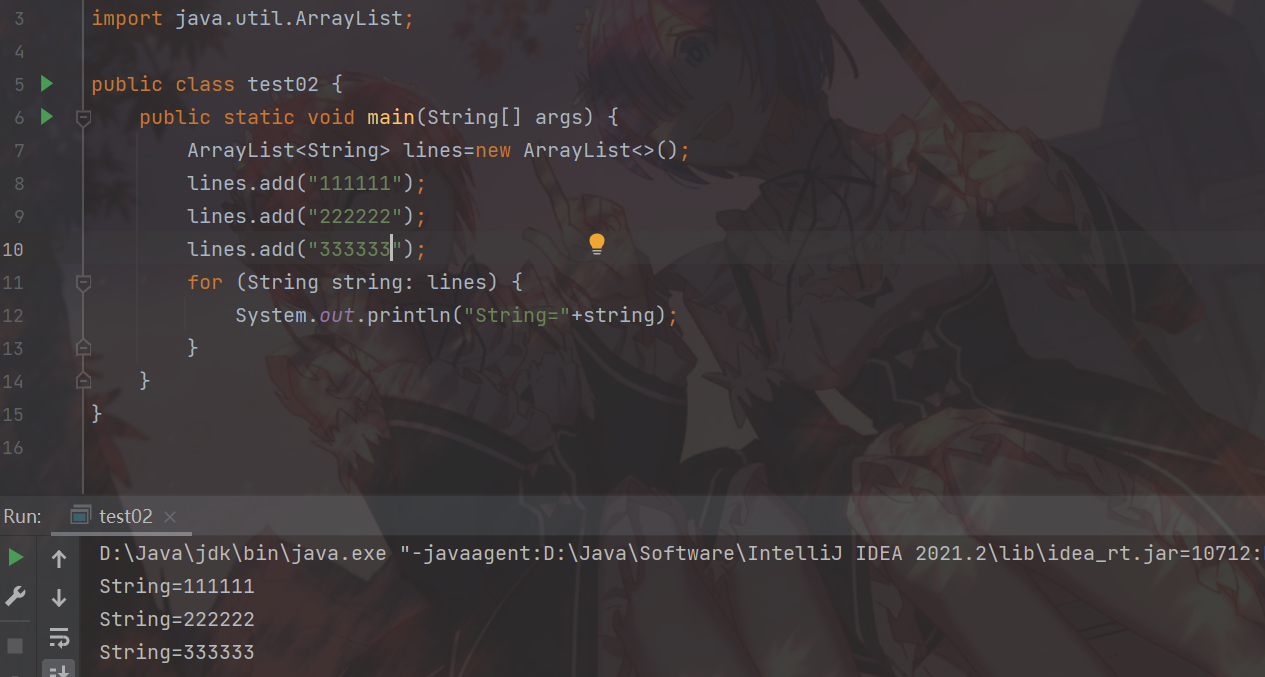Go down the stack trace using the down arrow

pyautogui.click(x=59, y=598)
